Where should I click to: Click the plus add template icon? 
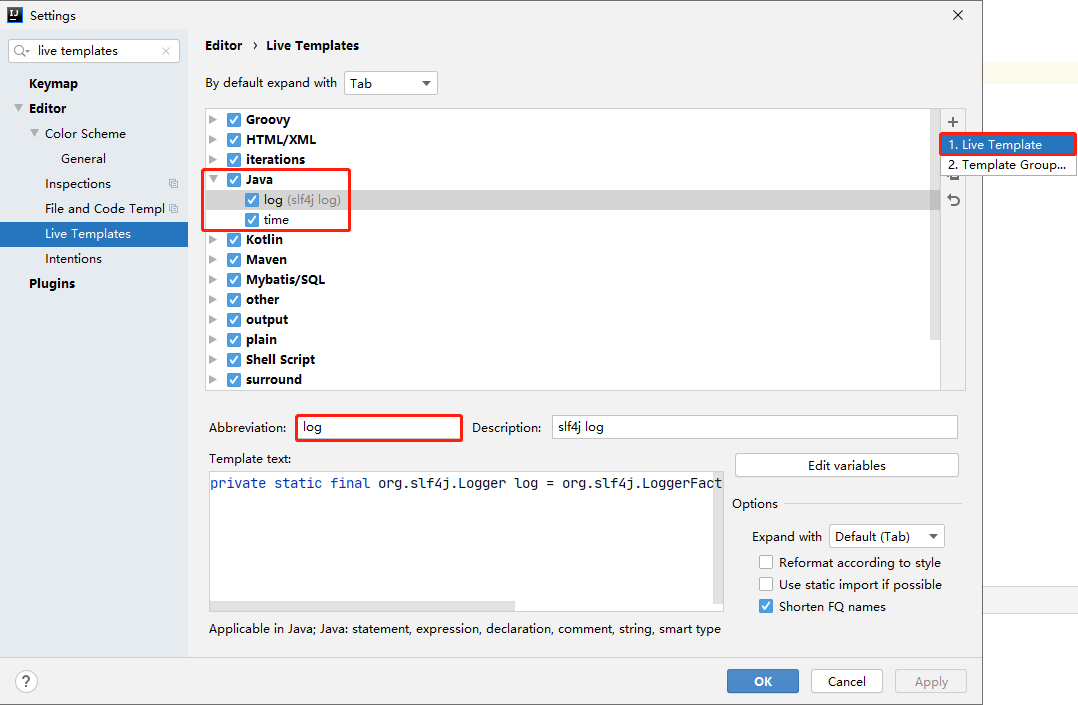pos(953,122)
